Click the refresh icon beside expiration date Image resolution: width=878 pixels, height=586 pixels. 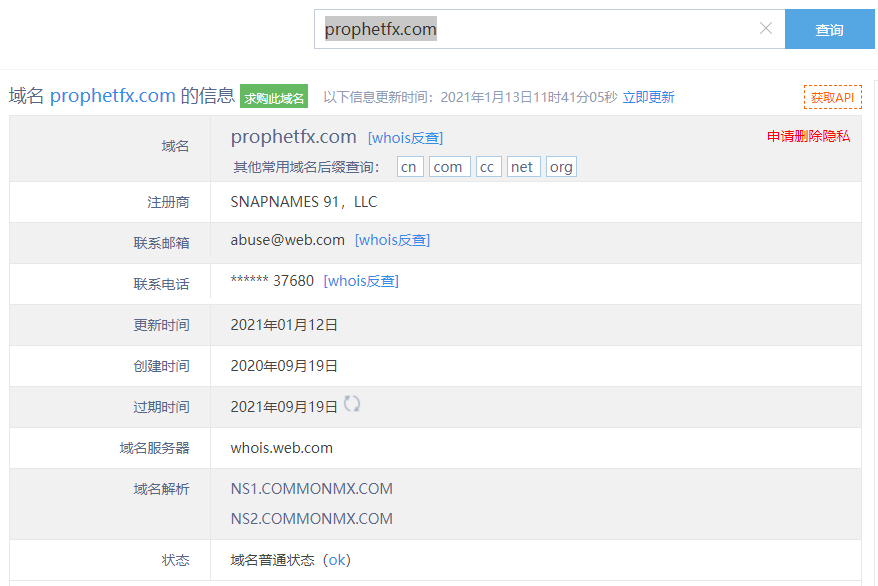point(352,404)
